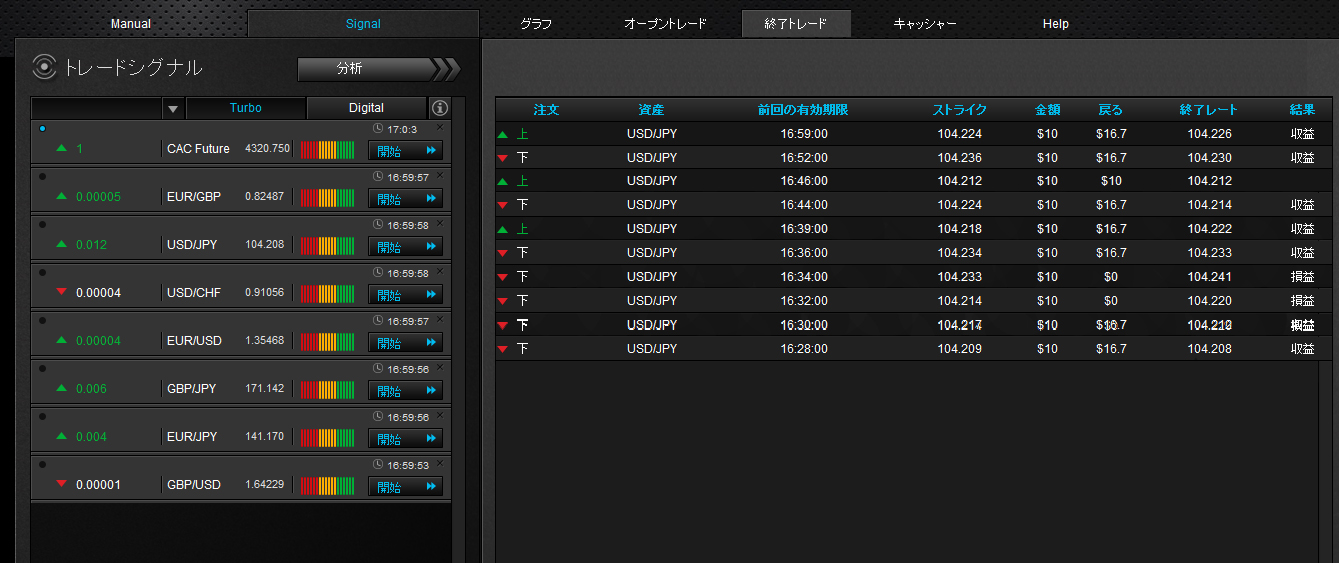Sort by the 終了レート column header
The image size is (1339, 563).
click(1209, 110)
